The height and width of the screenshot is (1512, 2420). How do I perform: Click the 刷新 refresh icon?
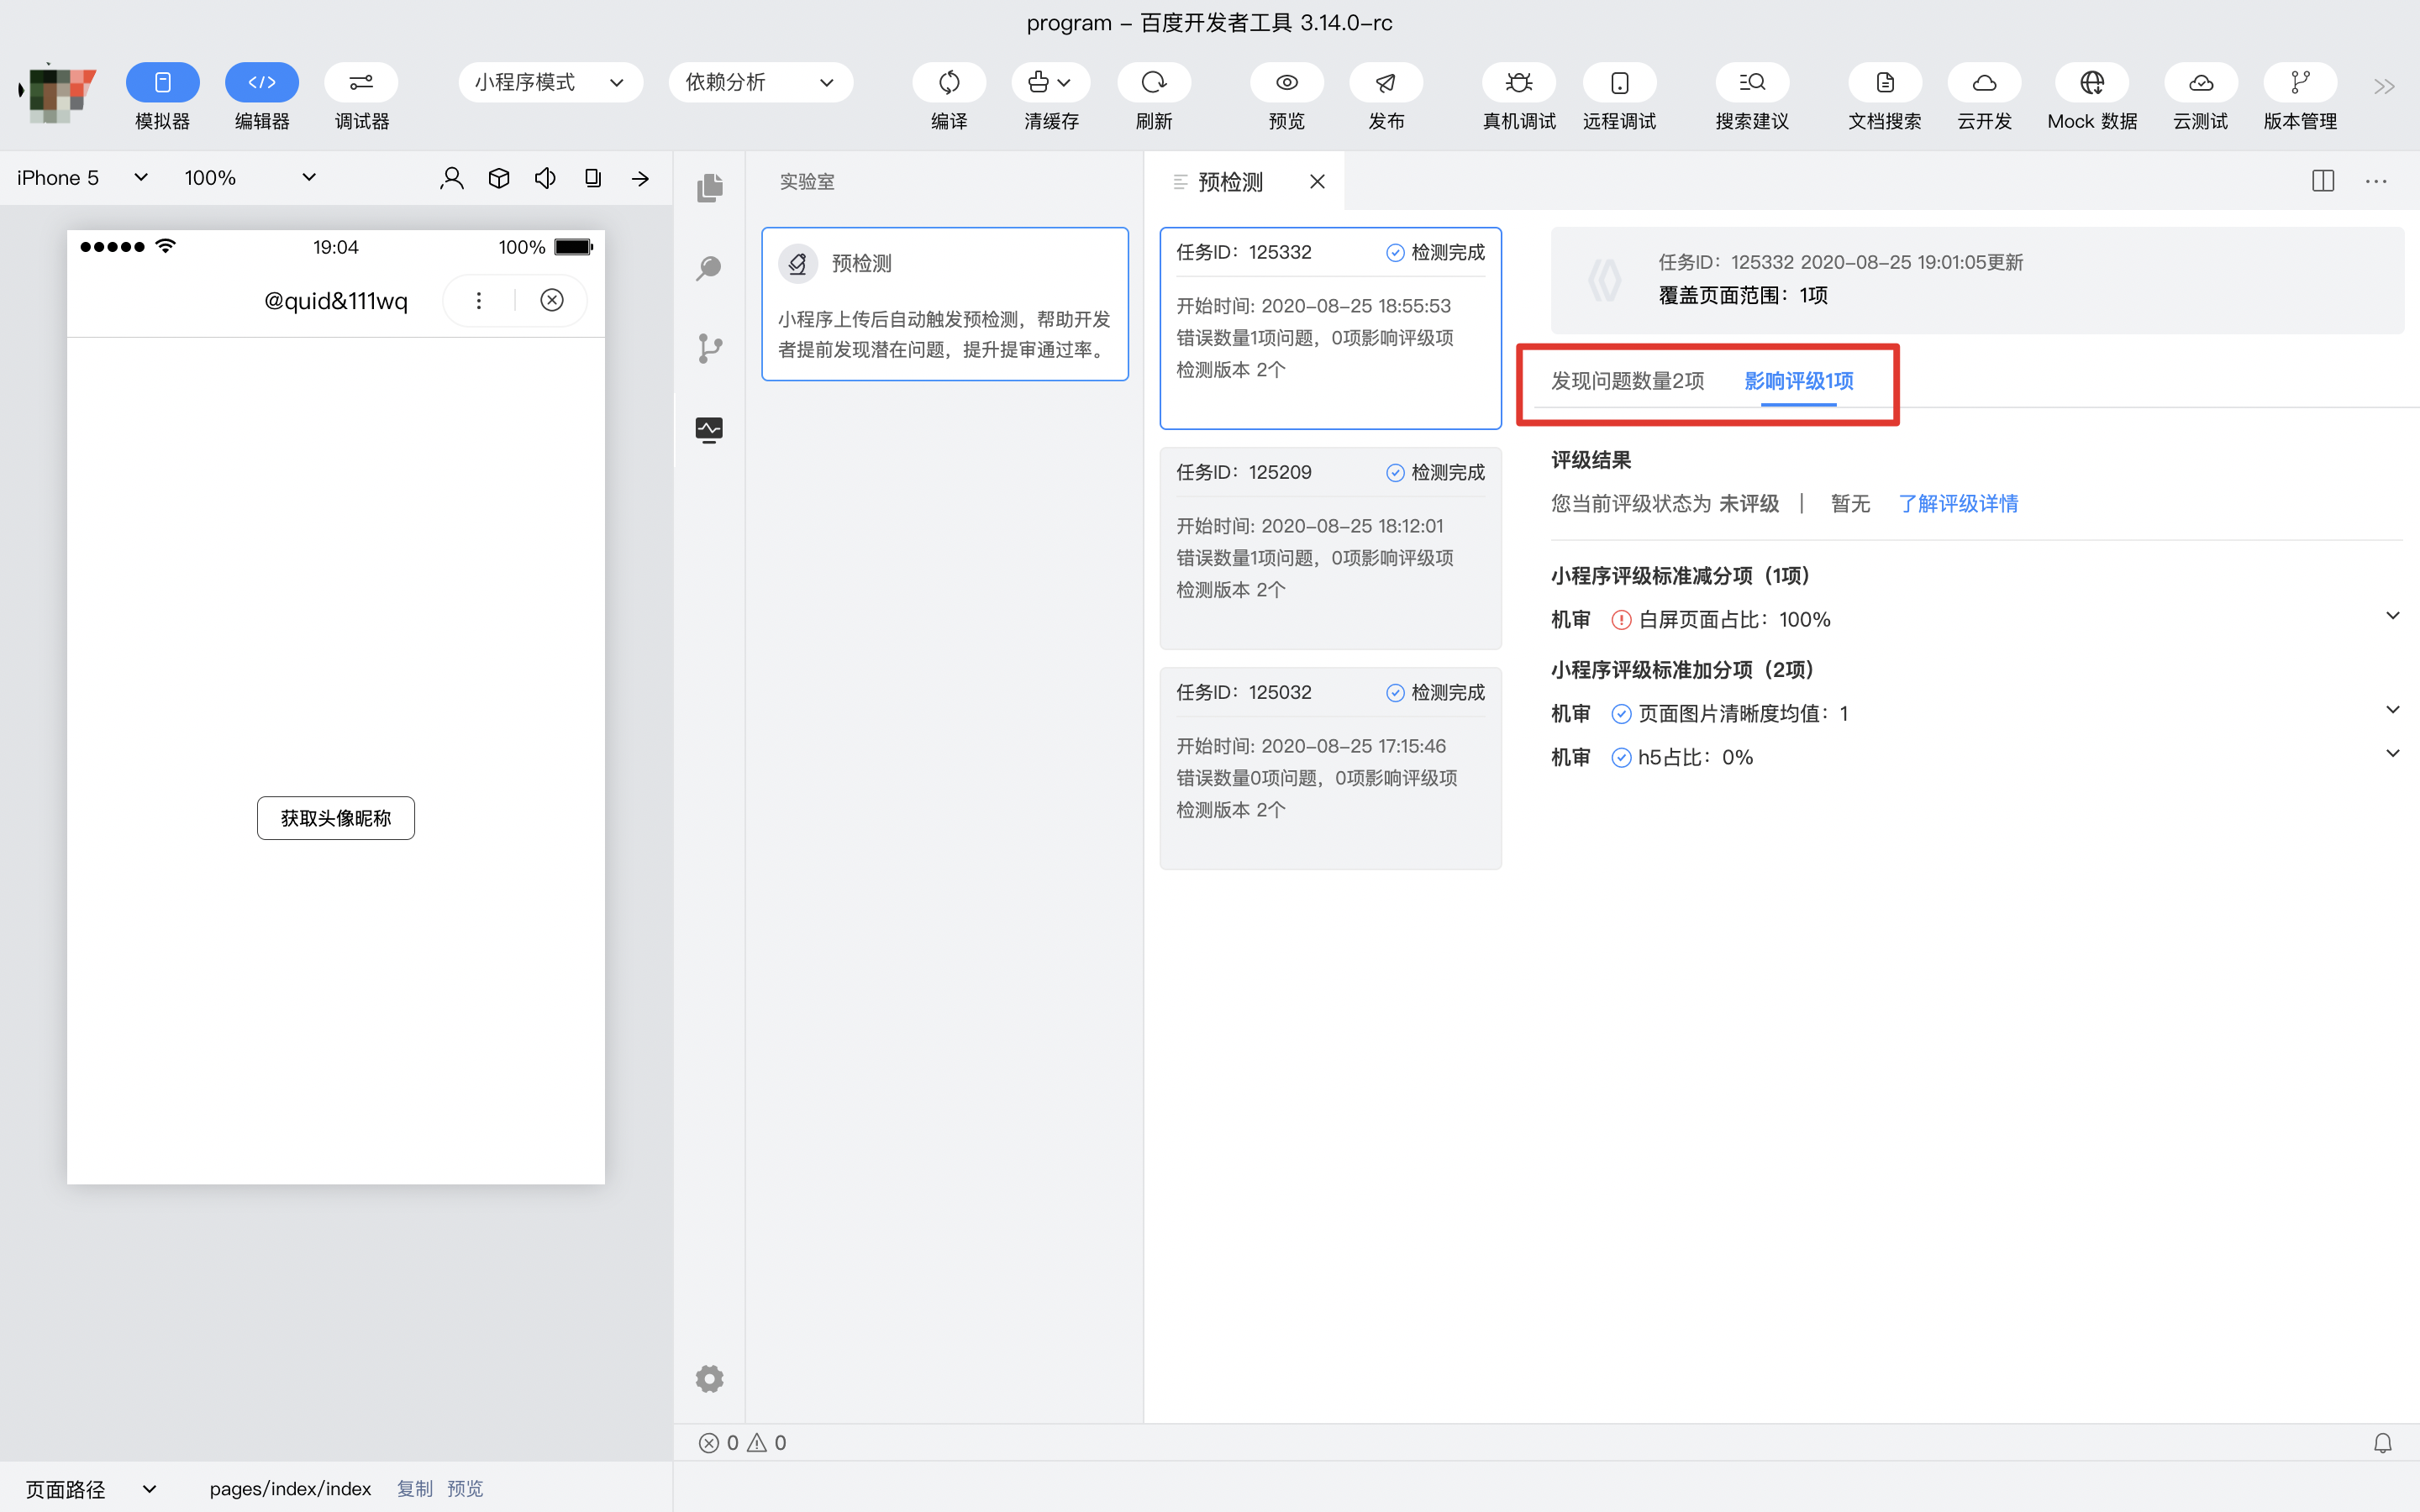pyautogui.click(x=1154, y=82)
